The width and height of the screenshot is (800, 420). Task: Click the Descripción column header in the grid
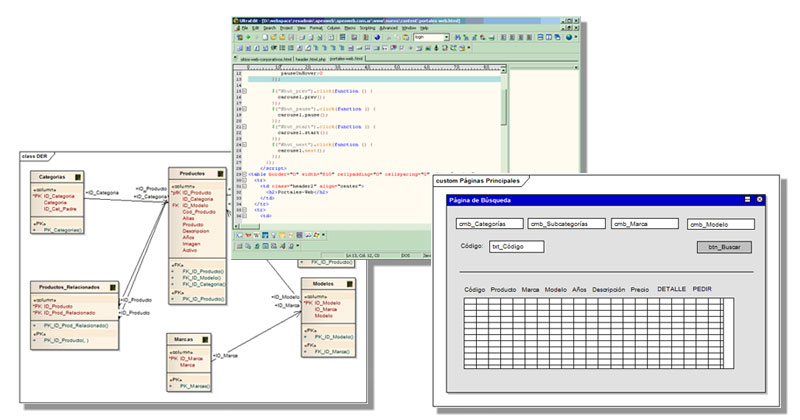(608, 289)
